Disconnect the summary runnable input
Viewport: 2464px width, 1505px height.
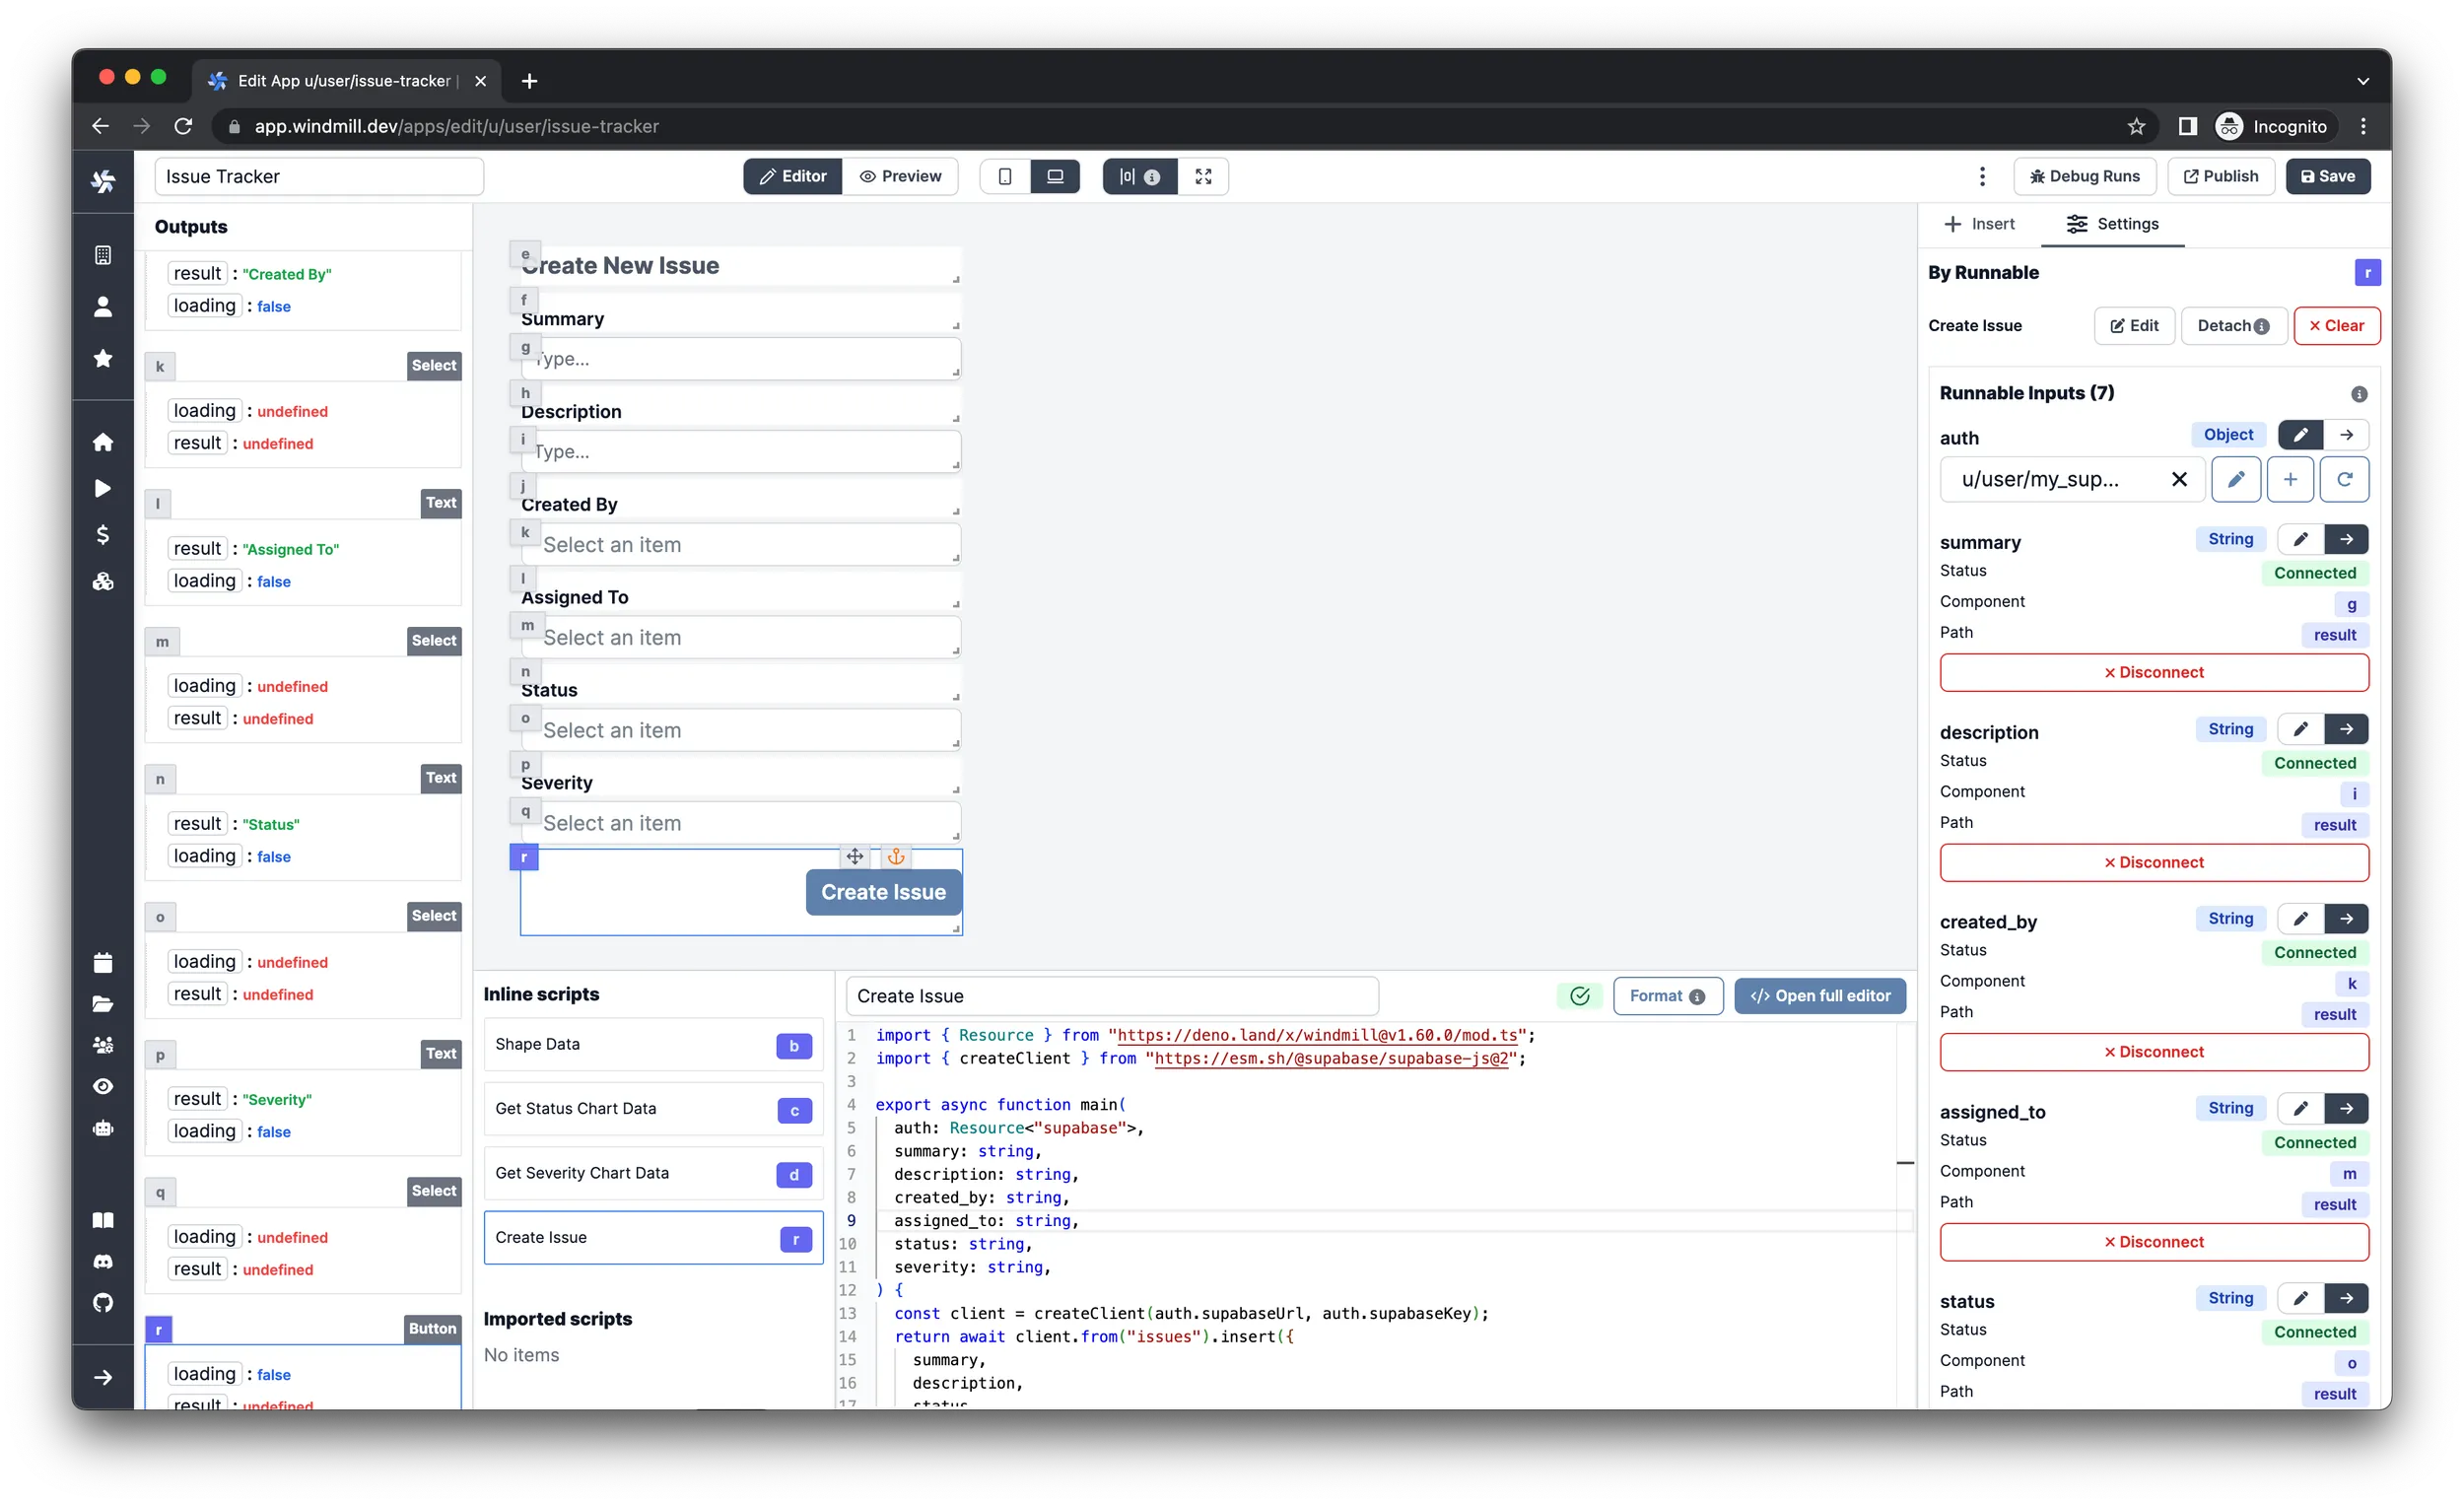coord(2154,672)
